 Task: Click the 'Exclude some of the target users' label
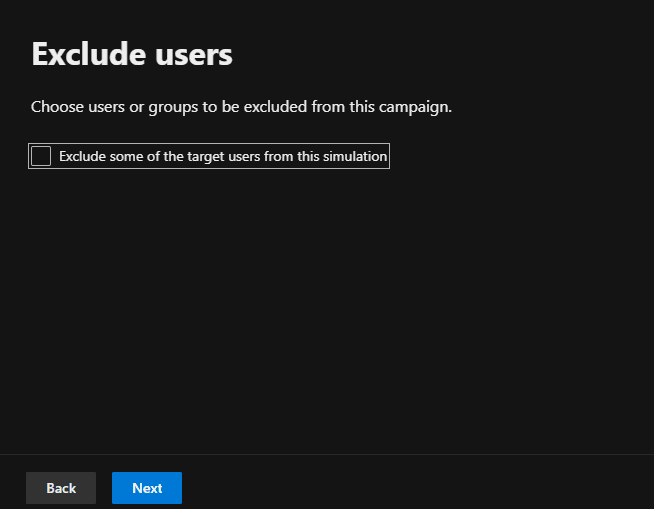[x=223, y=156]
